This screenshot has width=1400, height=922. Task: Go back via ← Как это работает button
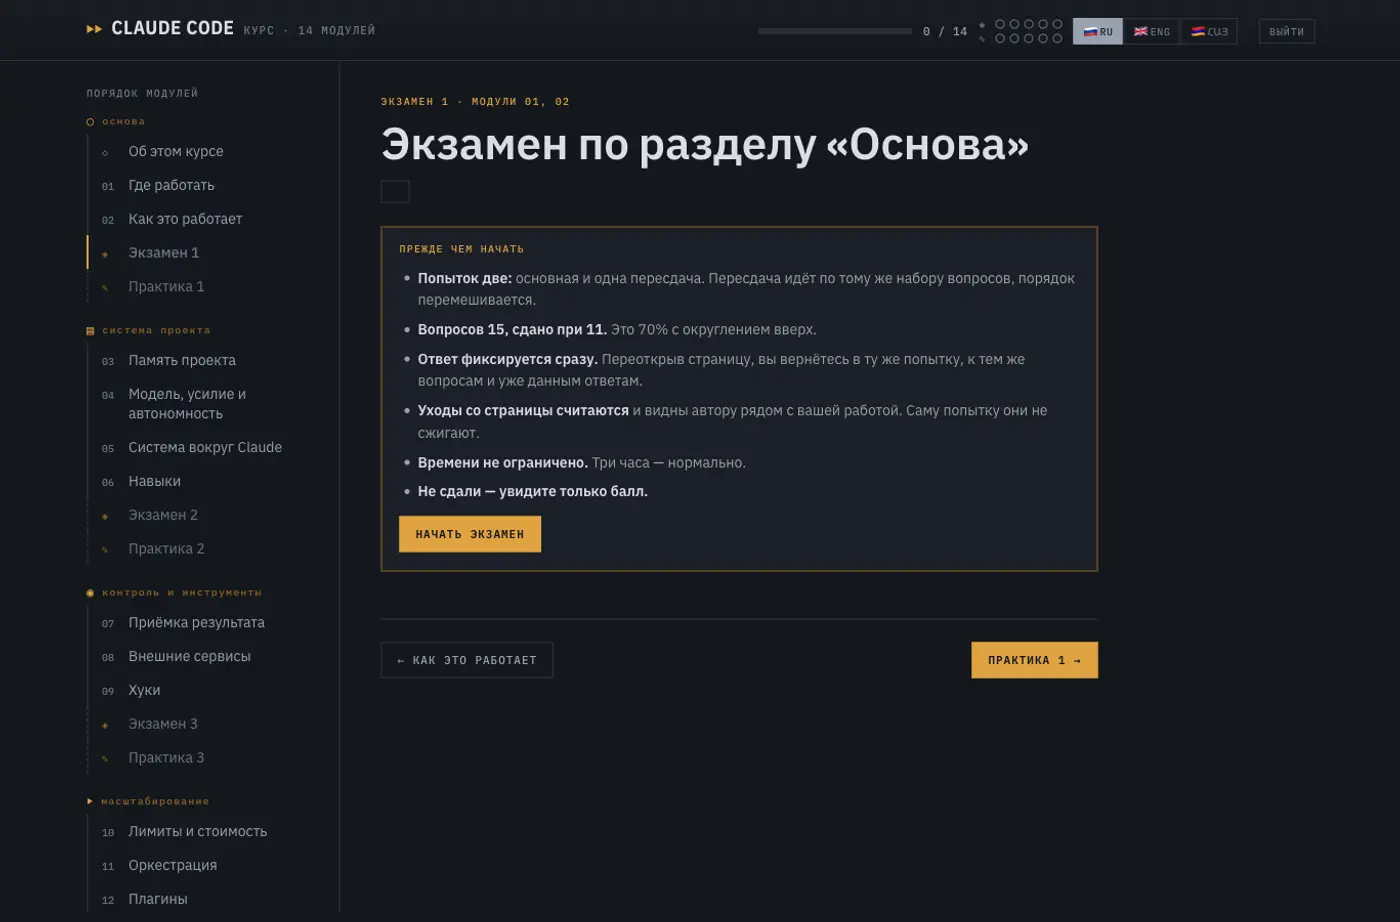pyautogui.click(x=467, y=660)
